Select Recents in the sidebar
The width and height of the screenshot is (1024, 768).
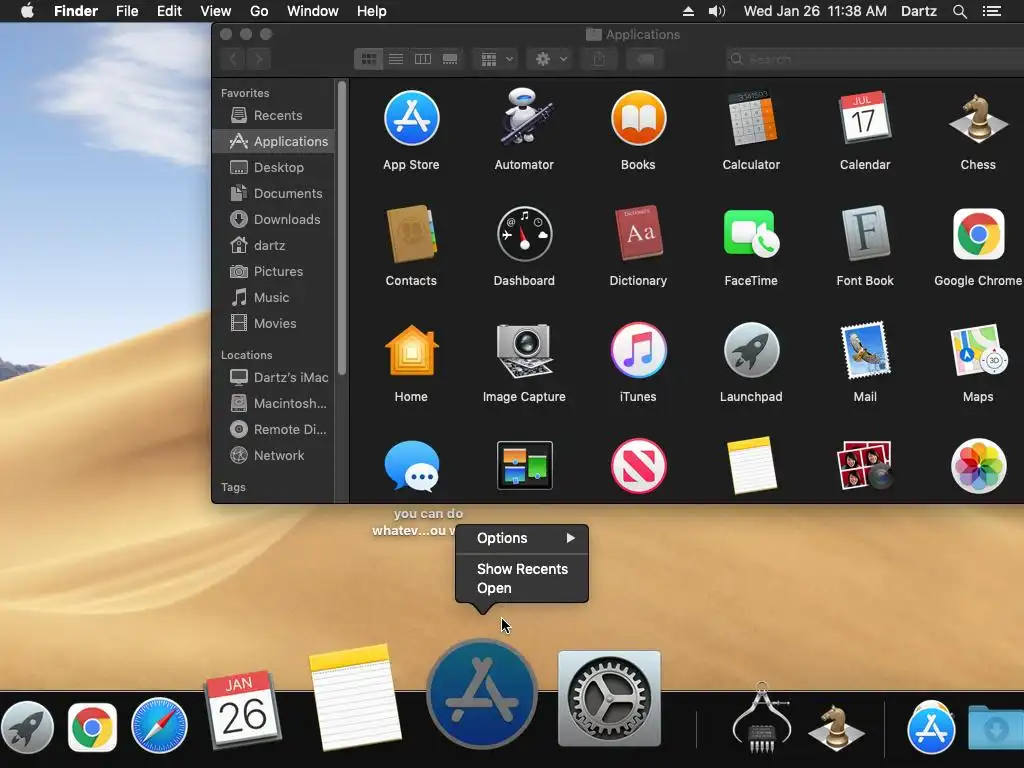click(274, 116)
